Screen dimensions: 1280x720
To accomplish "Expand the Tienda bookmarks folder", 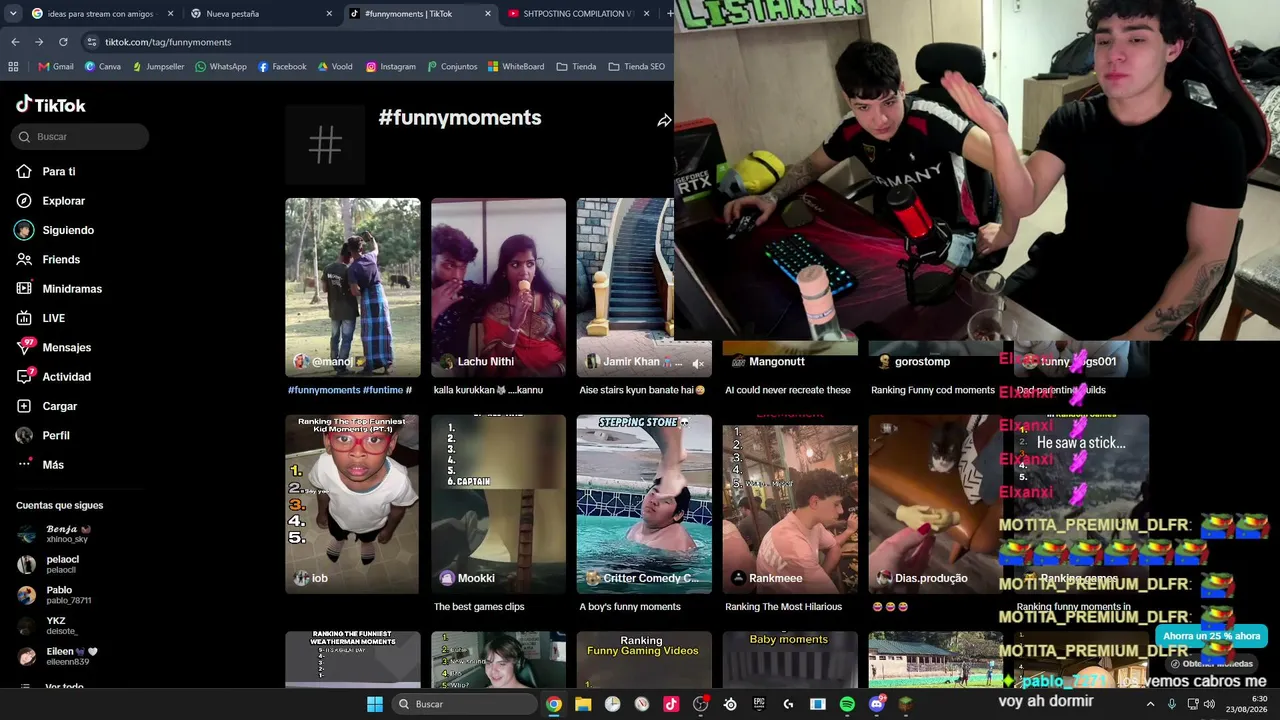I will tap(577, 67).
